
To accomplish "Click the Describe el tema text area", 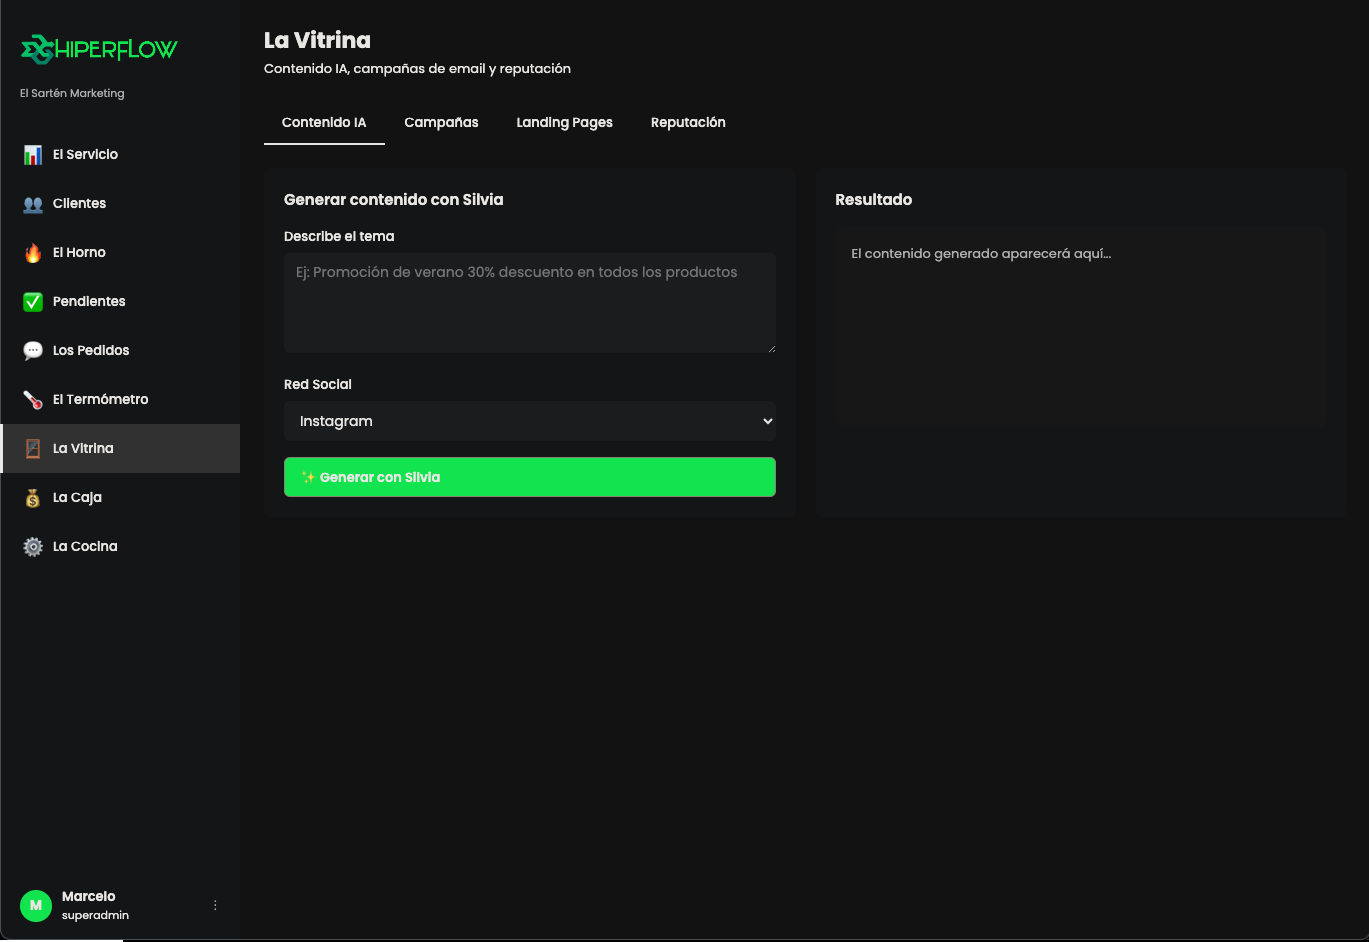I will tap(530, 303).
